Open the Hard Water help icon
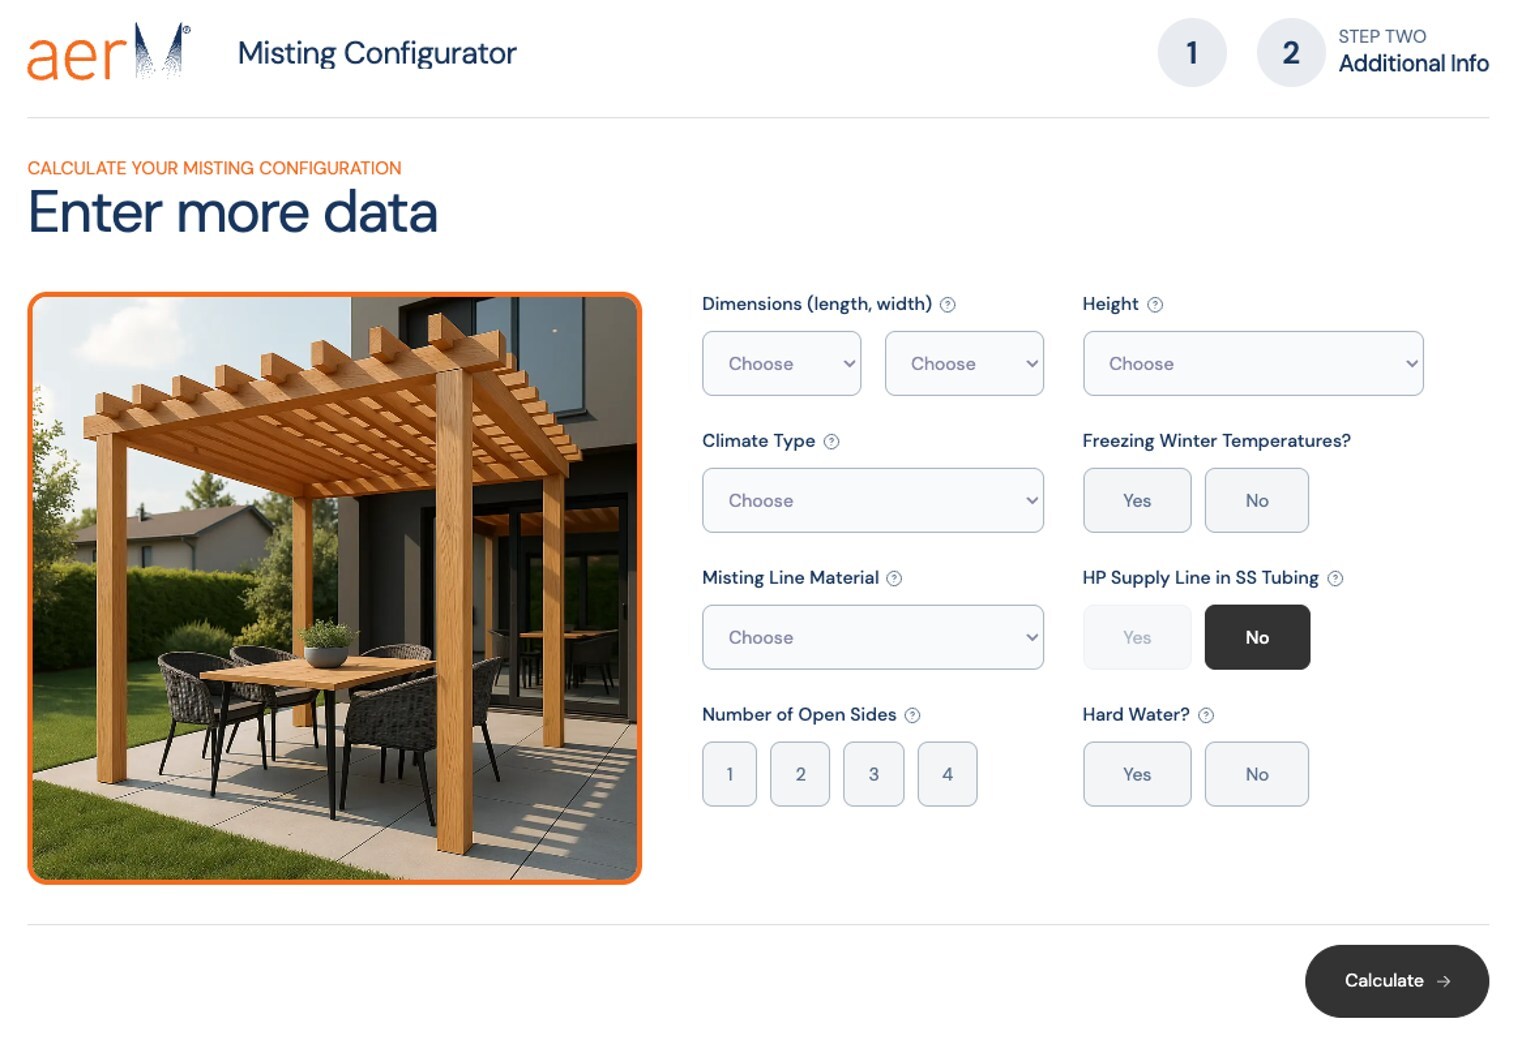Image resolution: width=1522 pixels, height=1040 pixels. 1206,716
